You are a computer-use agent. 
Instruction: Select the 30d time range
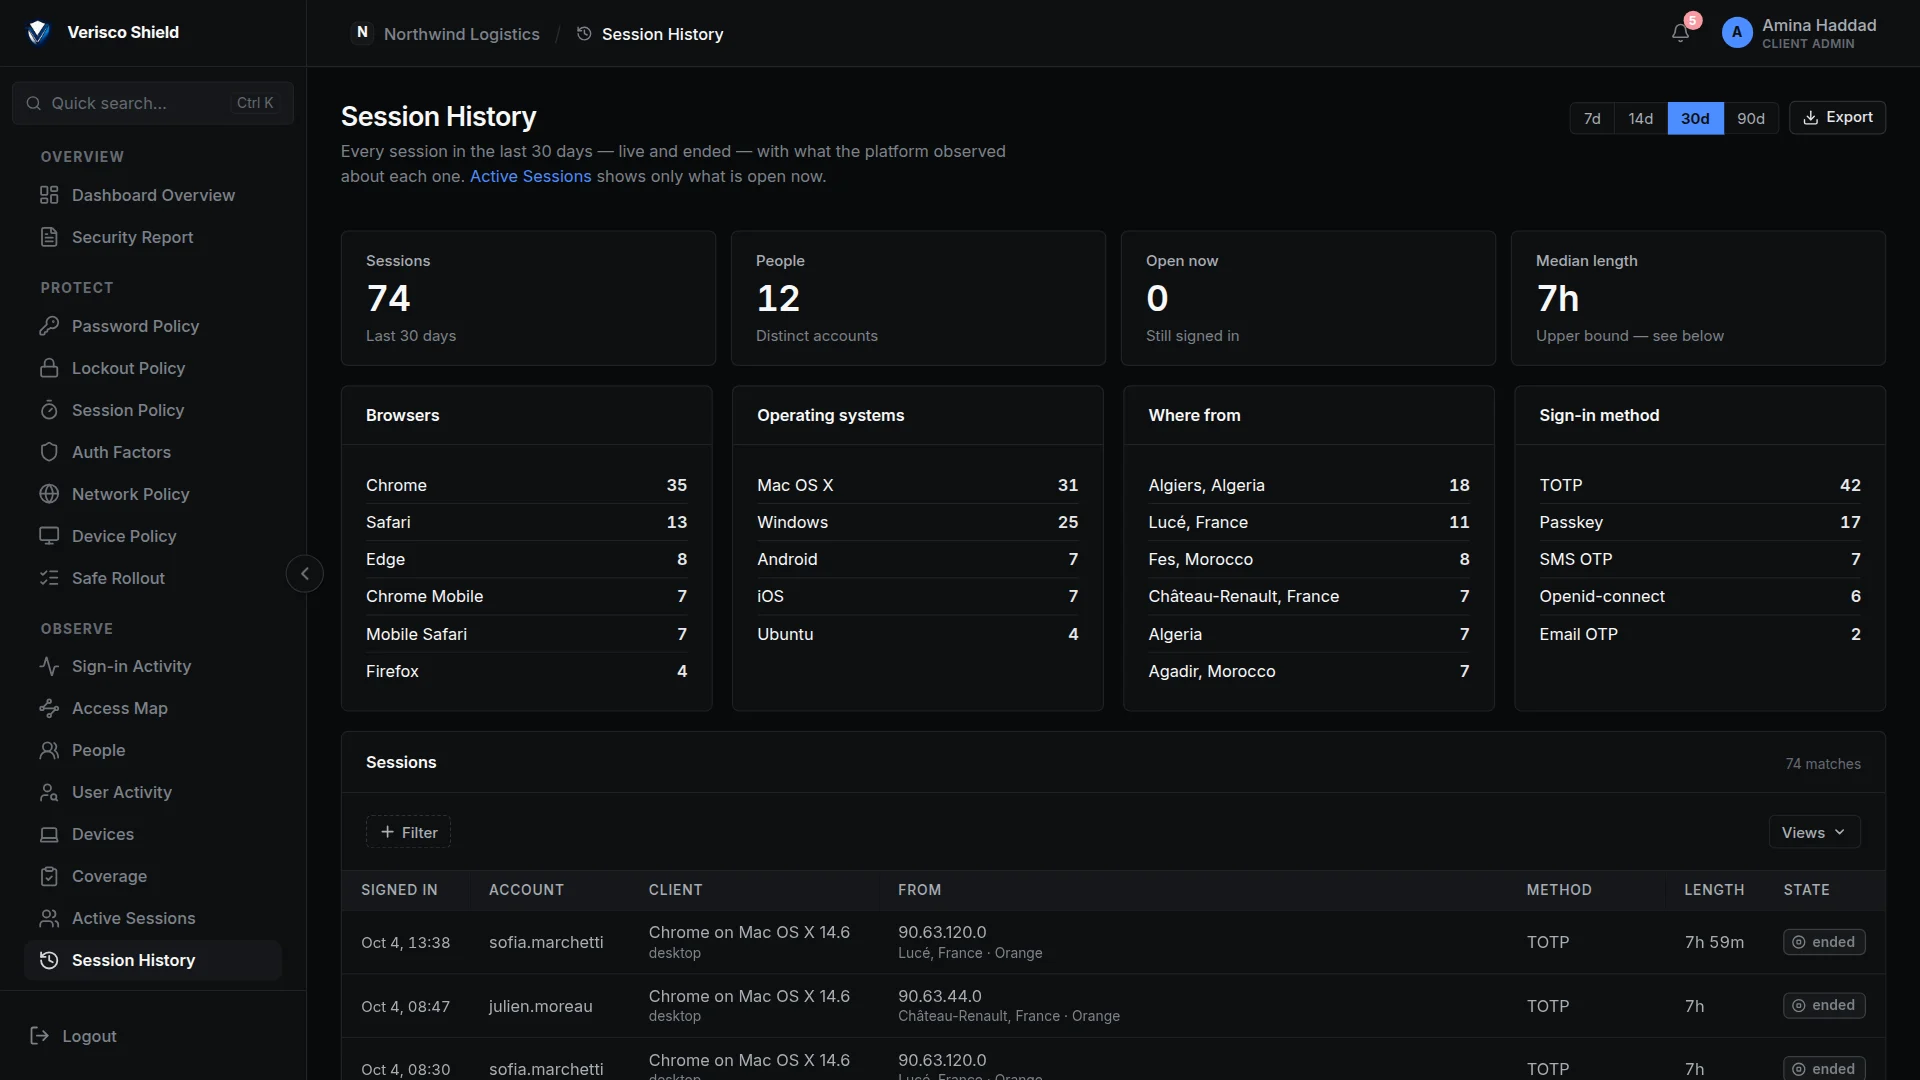pos(1695,118)
